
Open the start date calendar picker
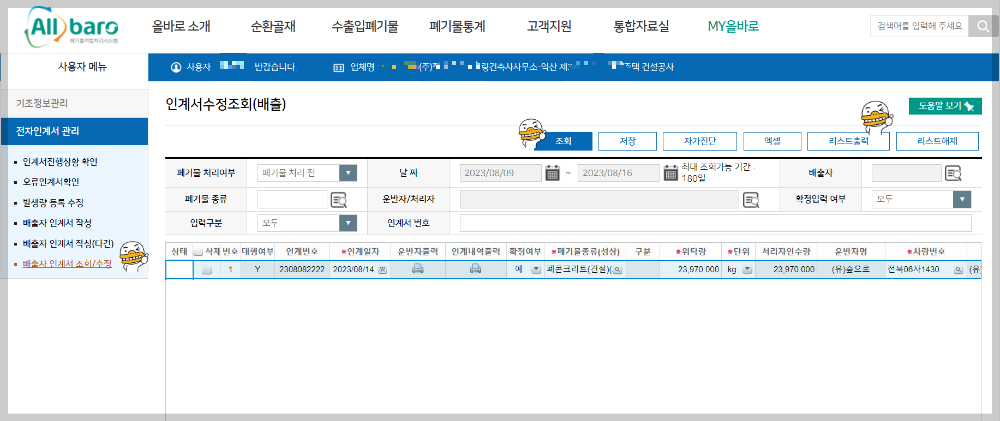(x=552, y=173)
